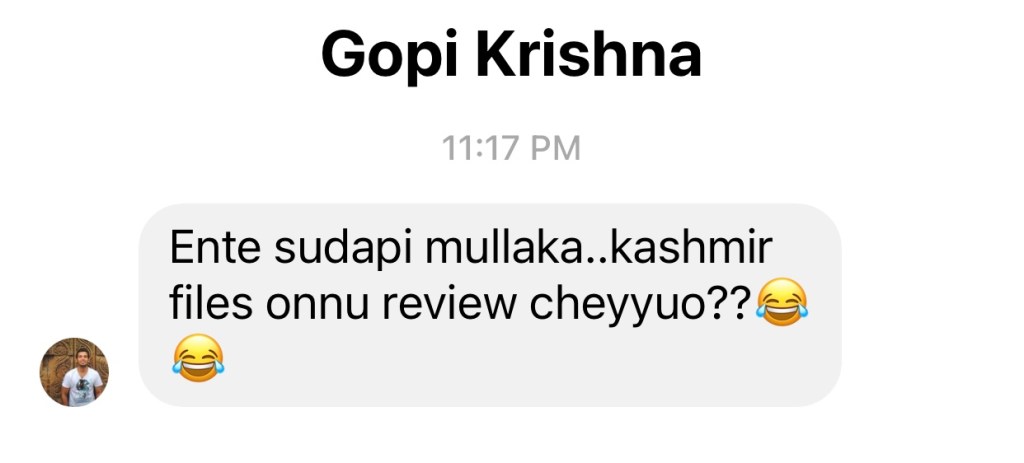
Task: Click the laughing emoji after "cheyyuo??"
Action: (782, 302)
